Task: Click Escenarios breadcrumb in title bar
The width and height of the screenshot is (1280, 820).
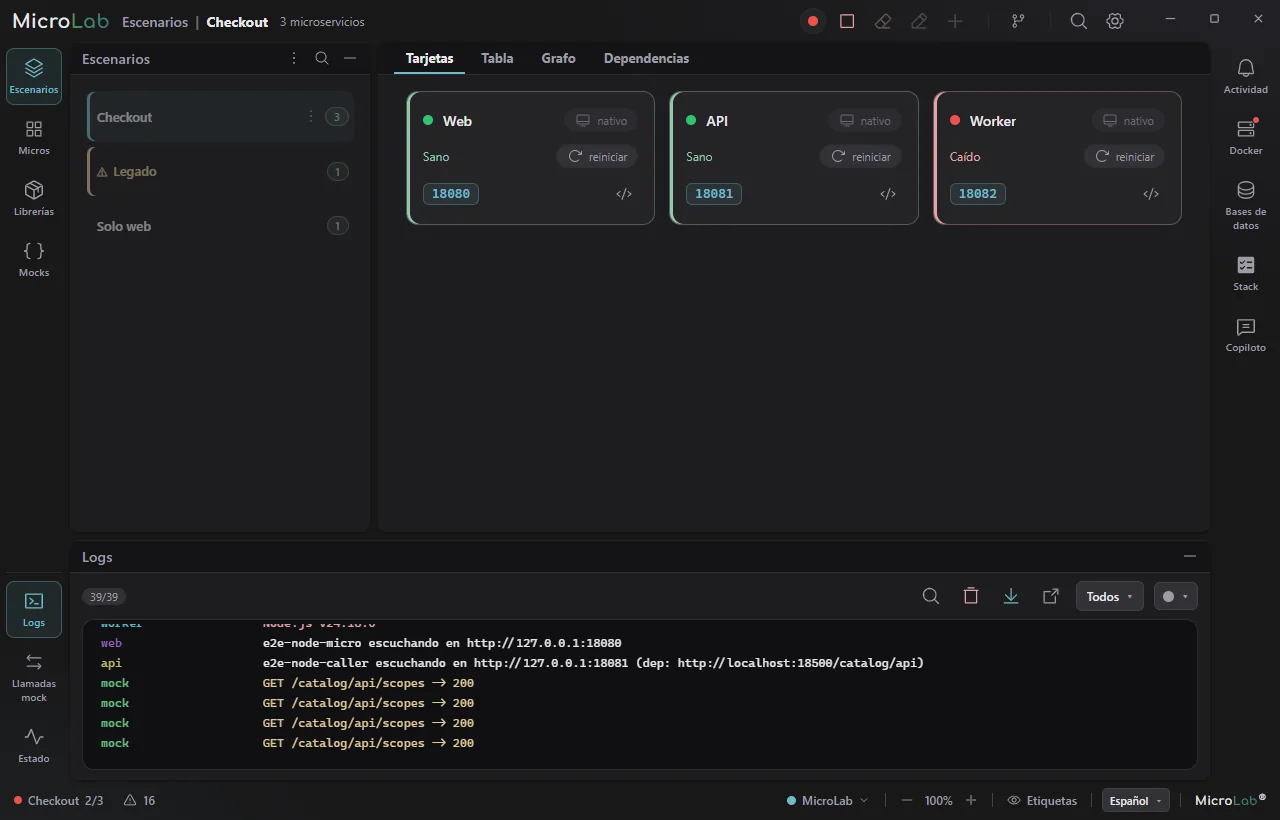Action: coord(155,22)
